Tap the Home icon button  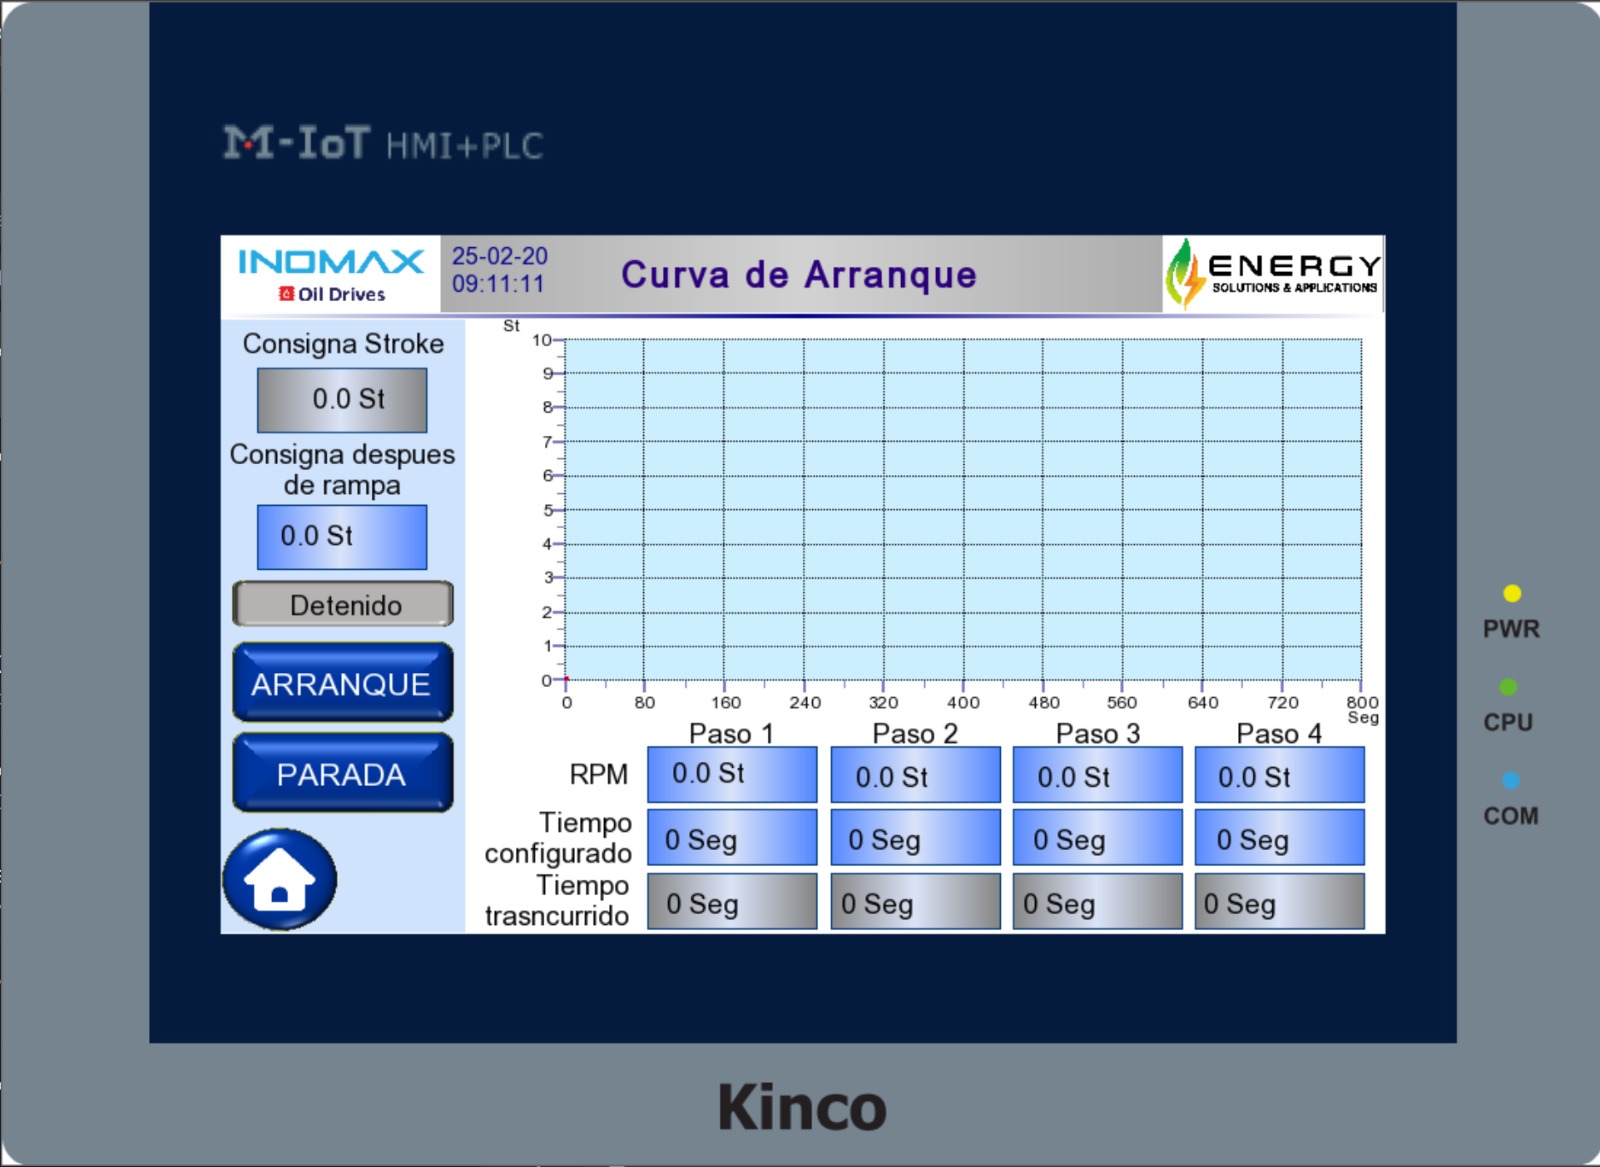point(279,879)
